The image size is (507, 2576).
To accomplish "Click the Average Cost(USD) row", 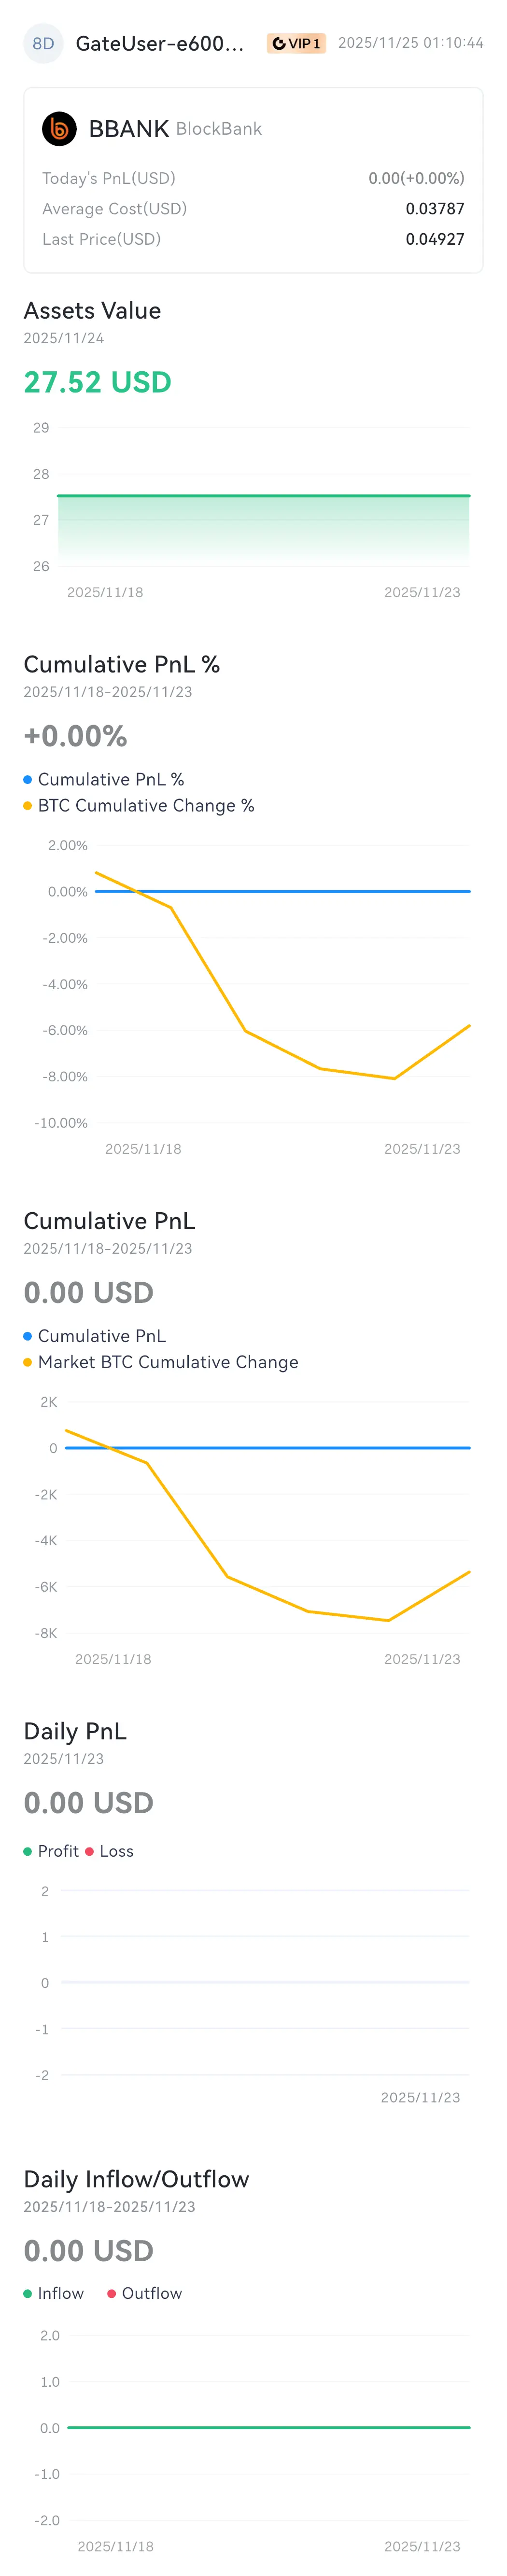I will click(x=253, y=209).
